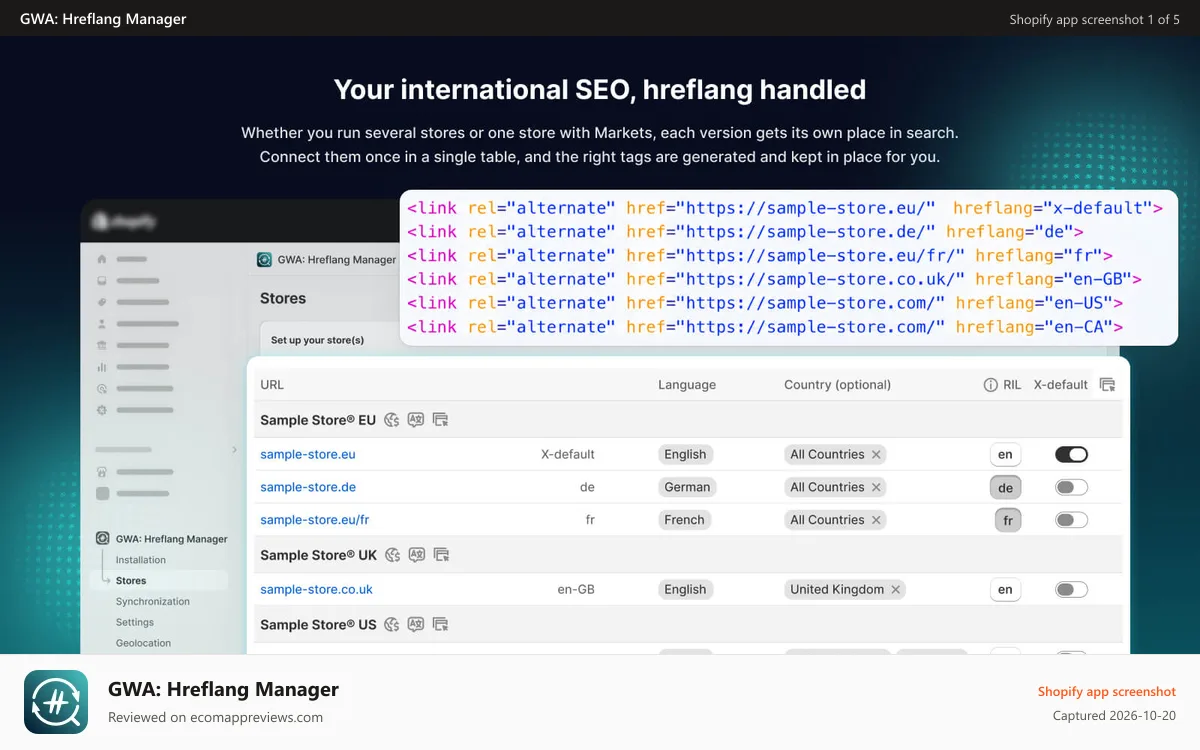Open English language selector for sample-store.eu
The height and width of the screenshot is (750, 1200).
685,455
